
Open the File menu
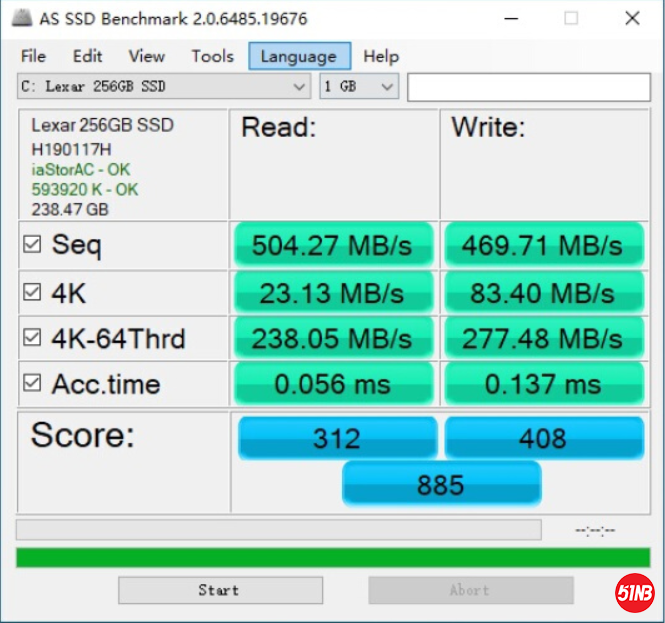point(33,56)
